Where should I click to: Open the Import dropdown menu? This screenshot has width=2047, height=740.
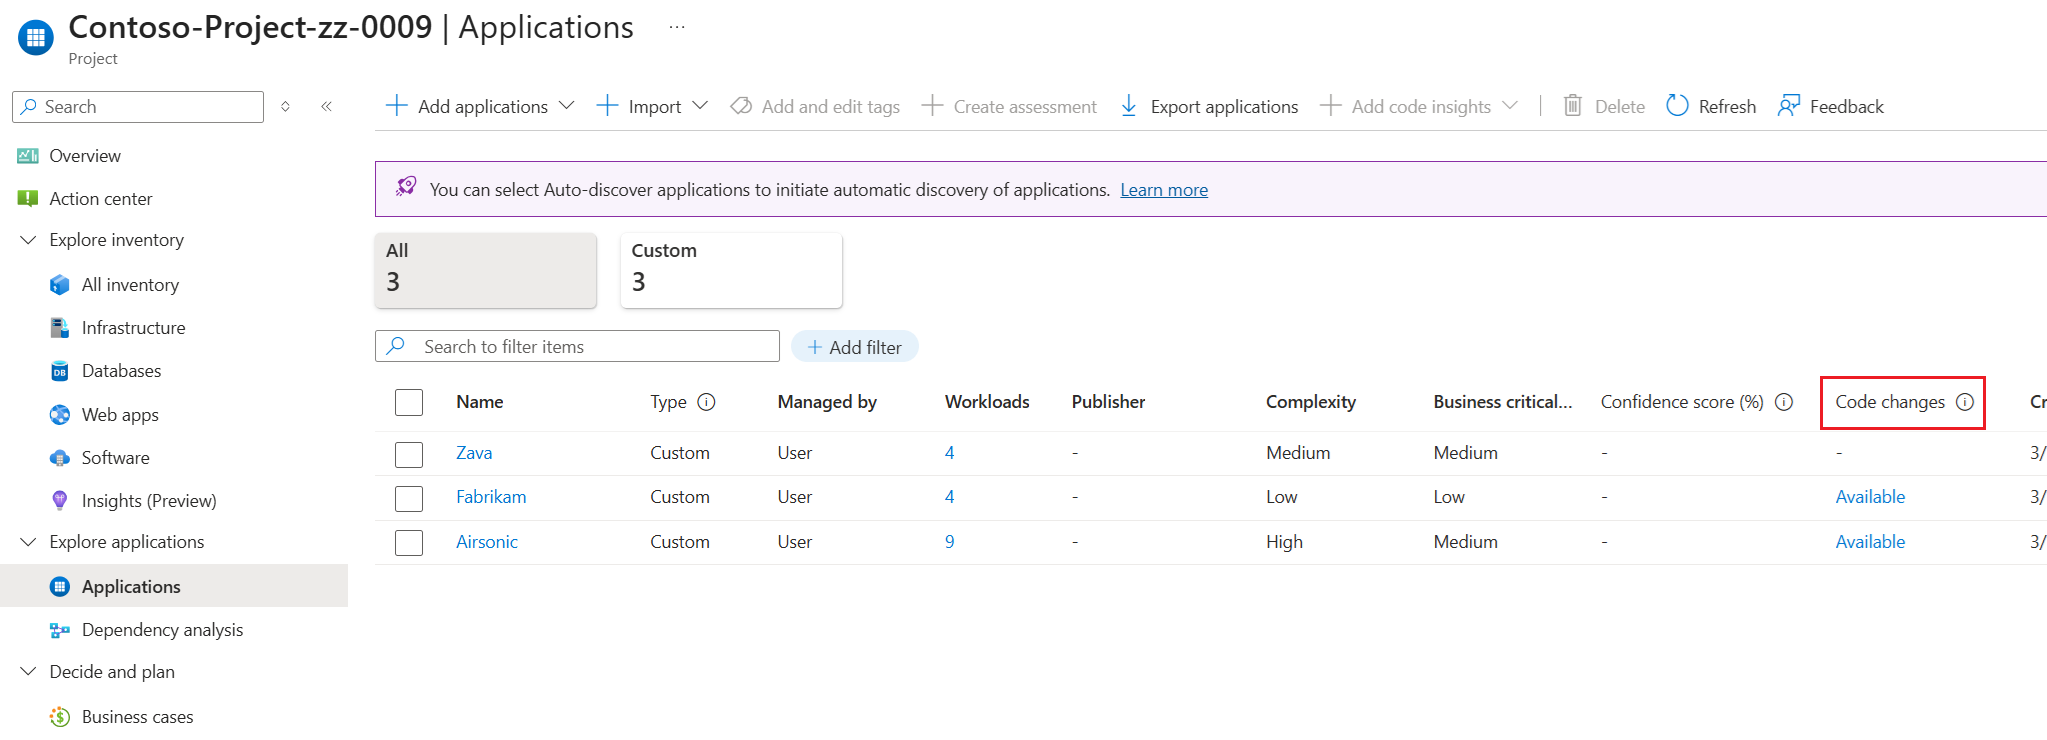pos(653,106)
